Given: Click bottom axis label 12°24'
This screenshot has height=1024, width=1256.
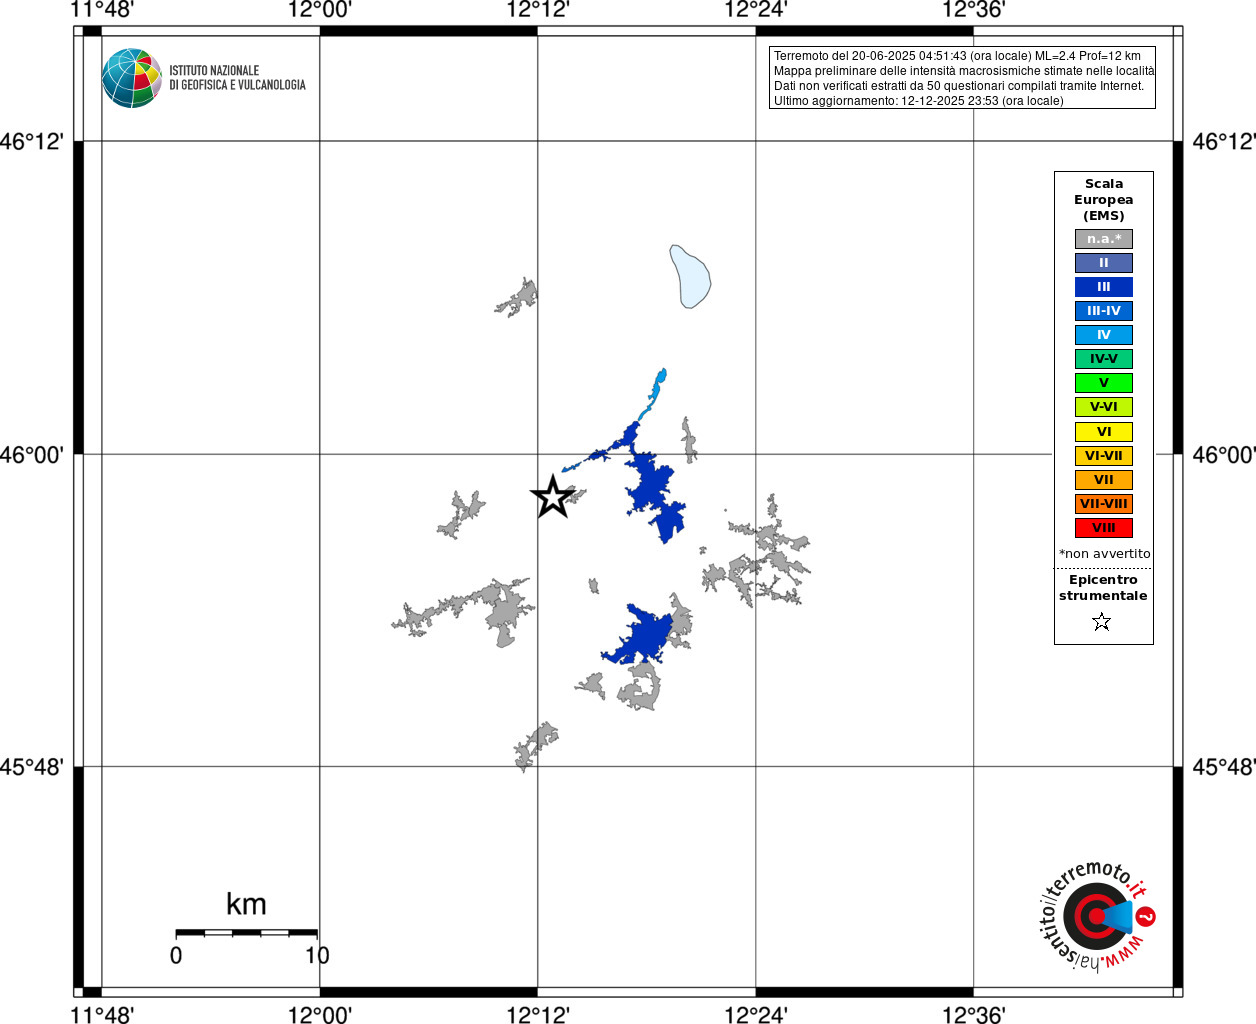Looking at the screenshot, I should tap(756, 1015).
